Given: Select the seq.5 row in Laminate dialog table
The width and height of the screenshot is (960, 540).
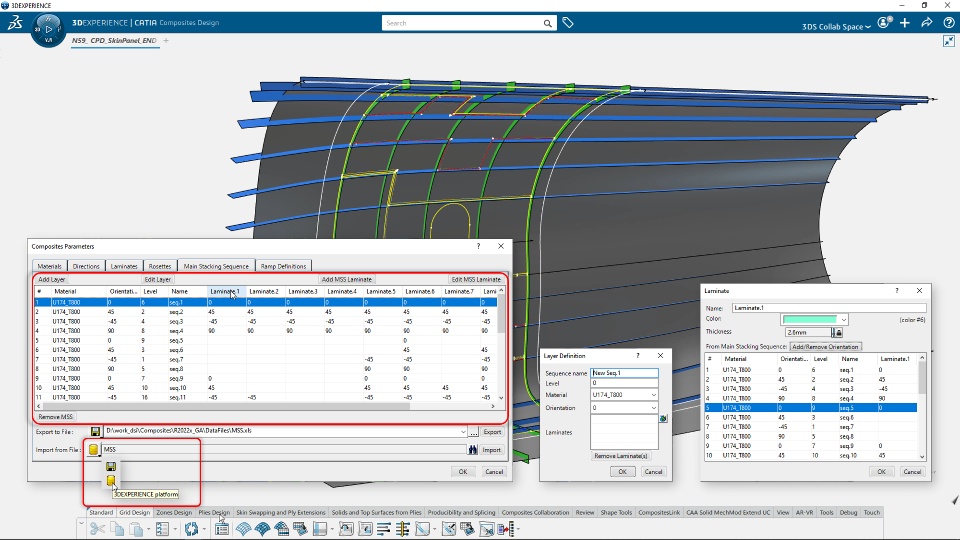Looking at the screenshot, I should click(x=811, y=408).
